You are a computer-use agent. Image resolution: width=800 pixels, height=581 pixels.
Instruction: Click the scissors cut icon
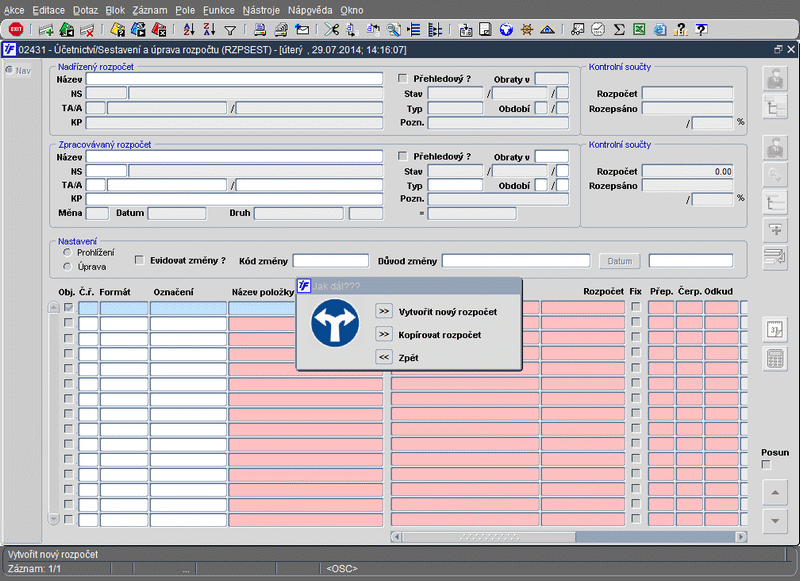click(332, 30)
